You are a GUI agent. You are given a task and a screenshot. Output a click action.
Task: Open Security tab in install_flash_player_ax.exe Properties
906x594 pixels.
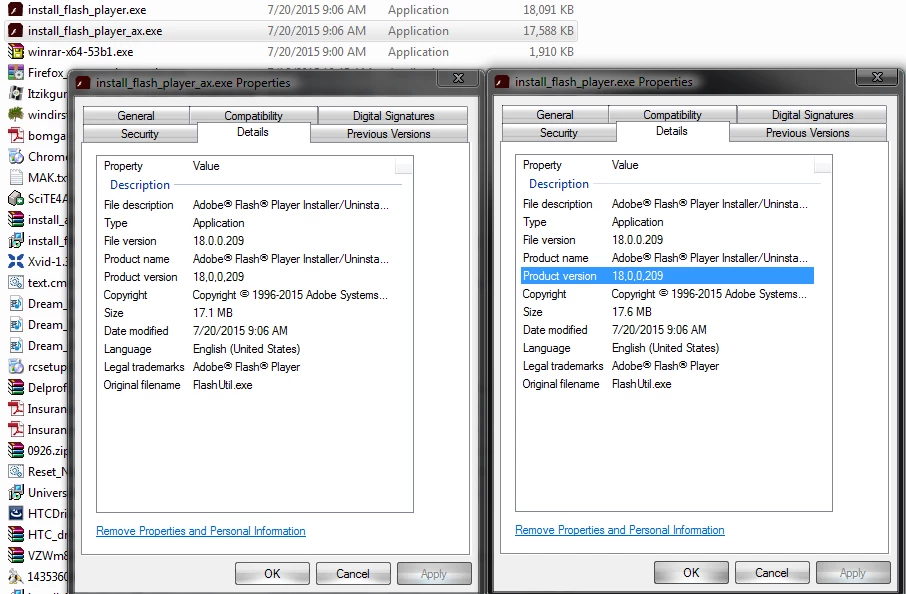pyautogui.click(x=140, y=133)
